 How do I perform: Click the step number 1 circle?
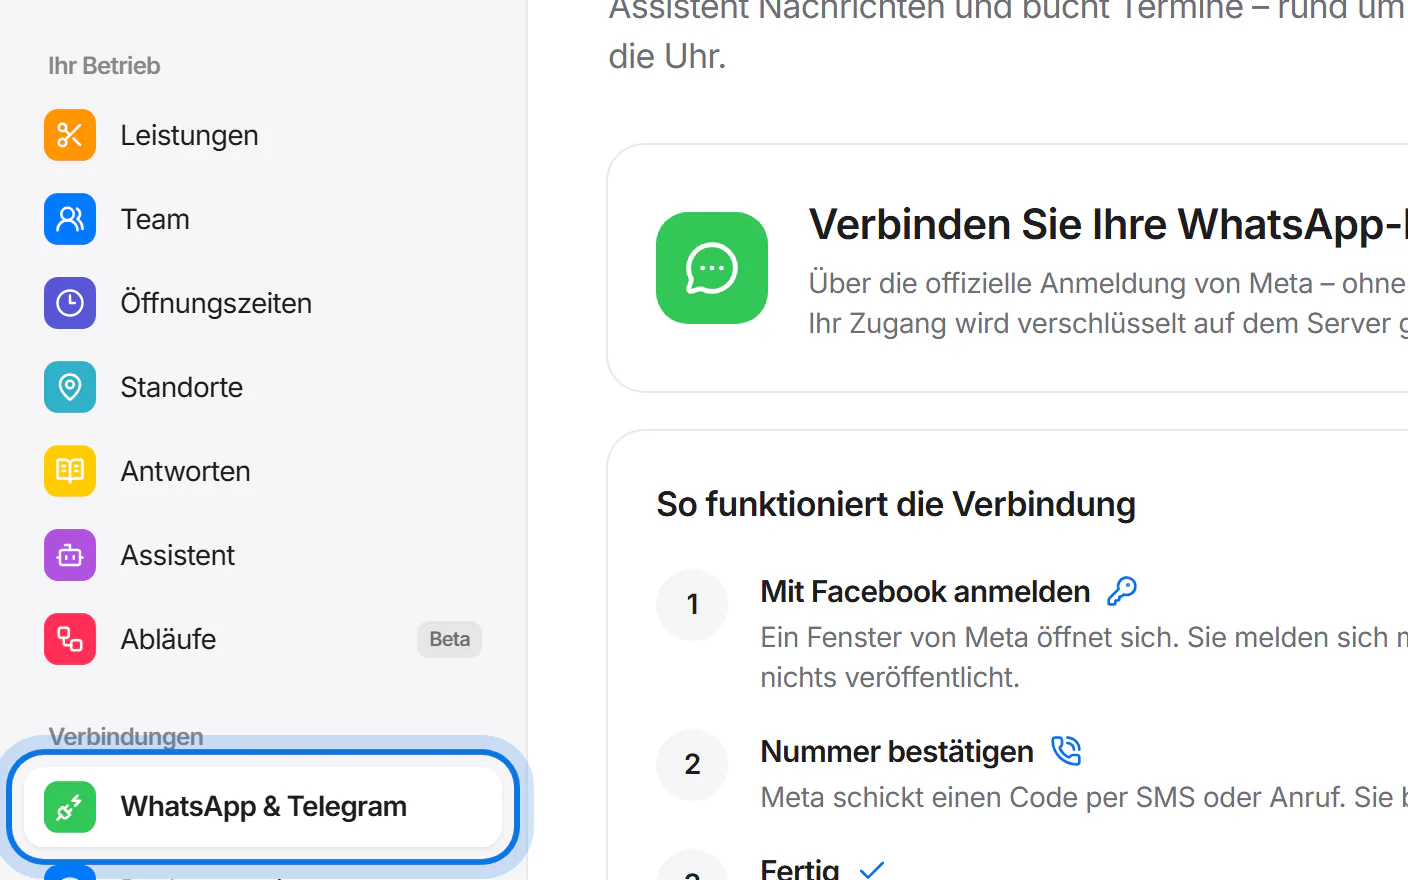pos(692,604)
